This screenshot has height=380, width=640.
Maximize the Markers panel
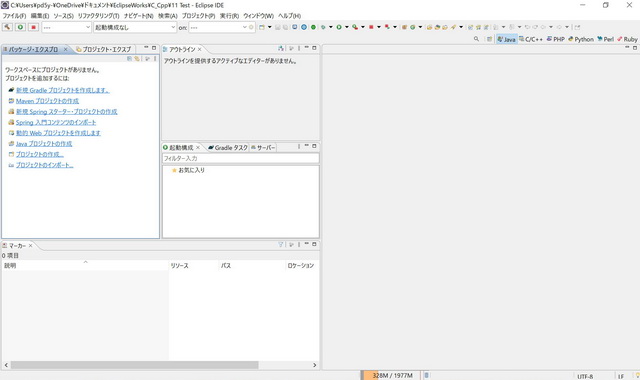(x=314, y=244)
